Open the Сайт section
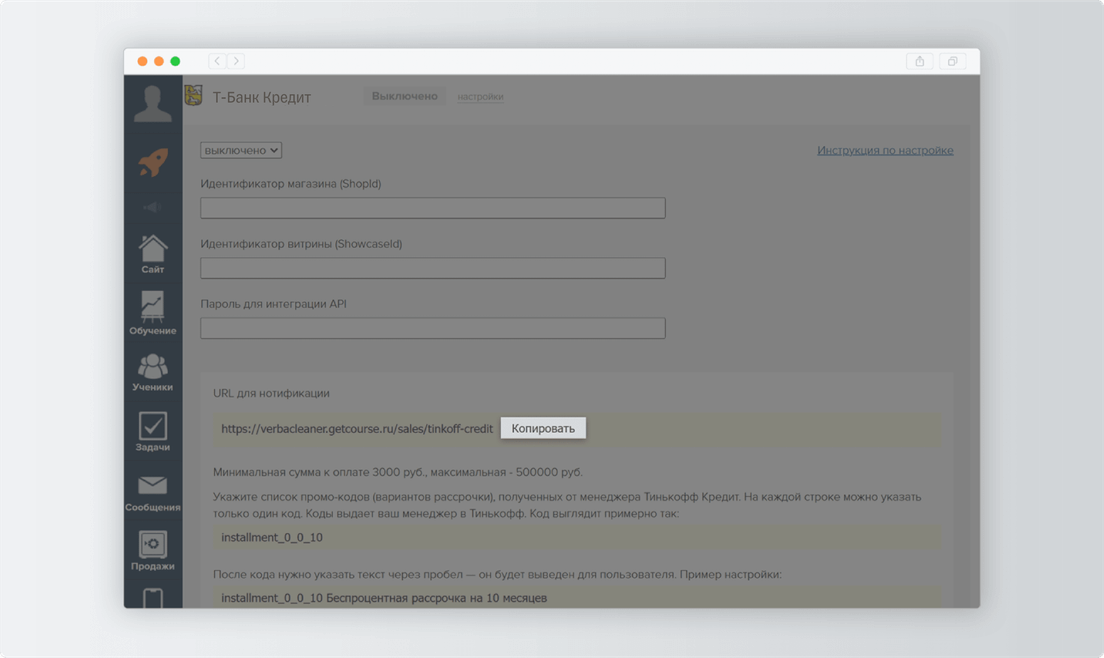 tap(153, 255)
